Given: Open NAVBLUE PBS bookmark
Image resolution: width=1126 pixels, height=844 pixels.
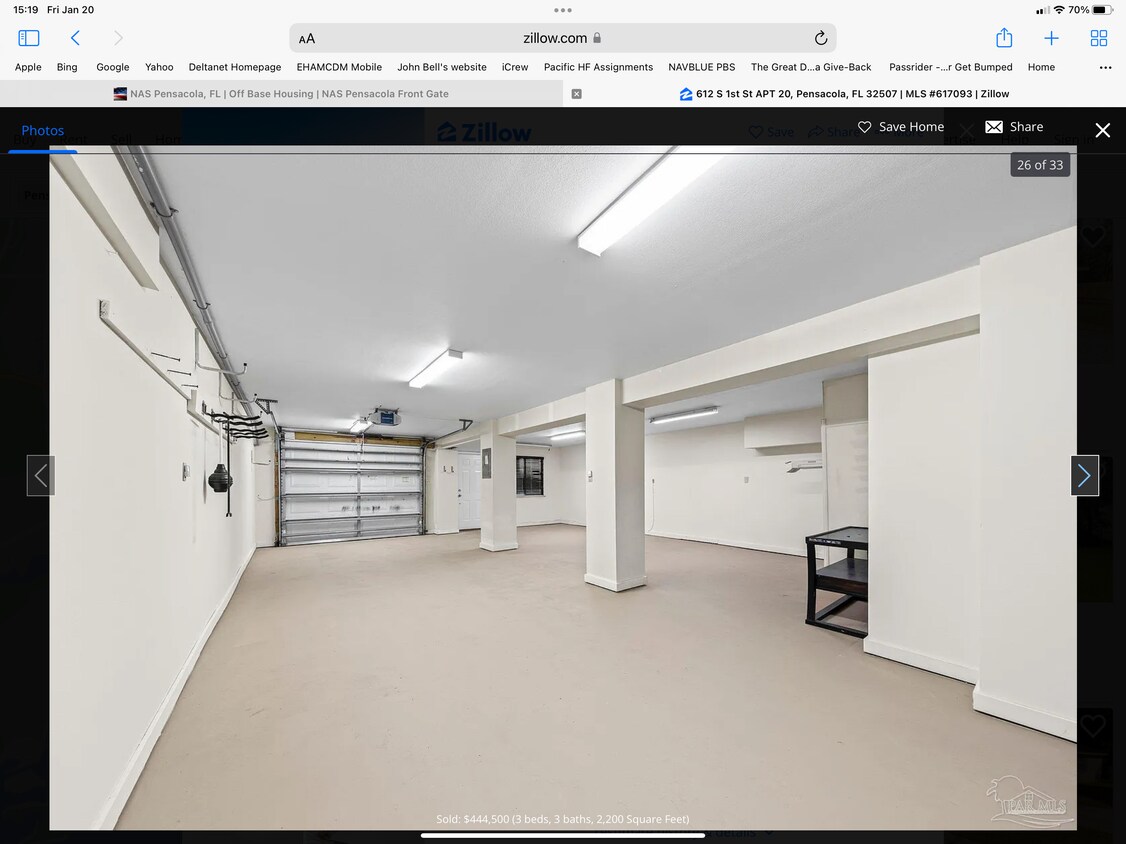Looking at the screenshot, I should (701, 67).
